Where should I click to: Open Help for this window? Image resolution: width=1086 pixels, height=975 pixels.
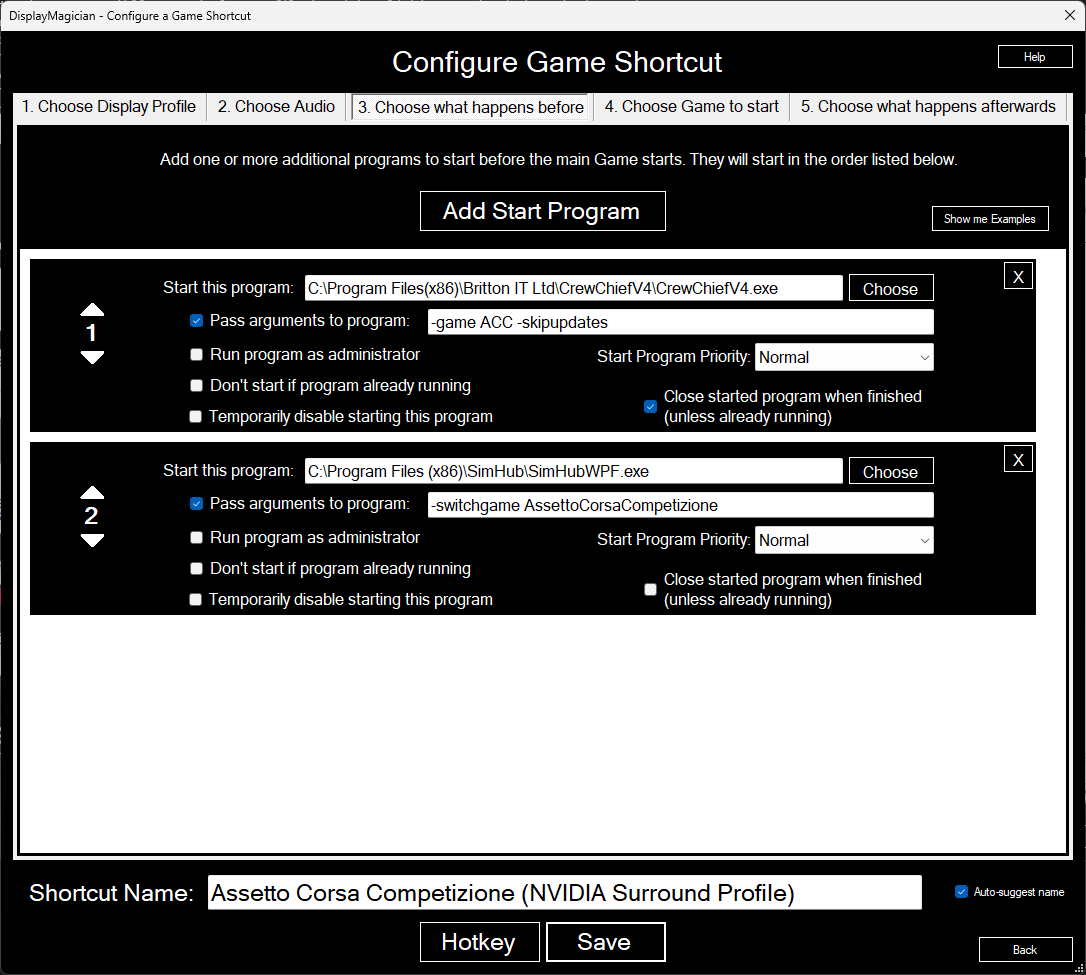[x=1035, y=57]
